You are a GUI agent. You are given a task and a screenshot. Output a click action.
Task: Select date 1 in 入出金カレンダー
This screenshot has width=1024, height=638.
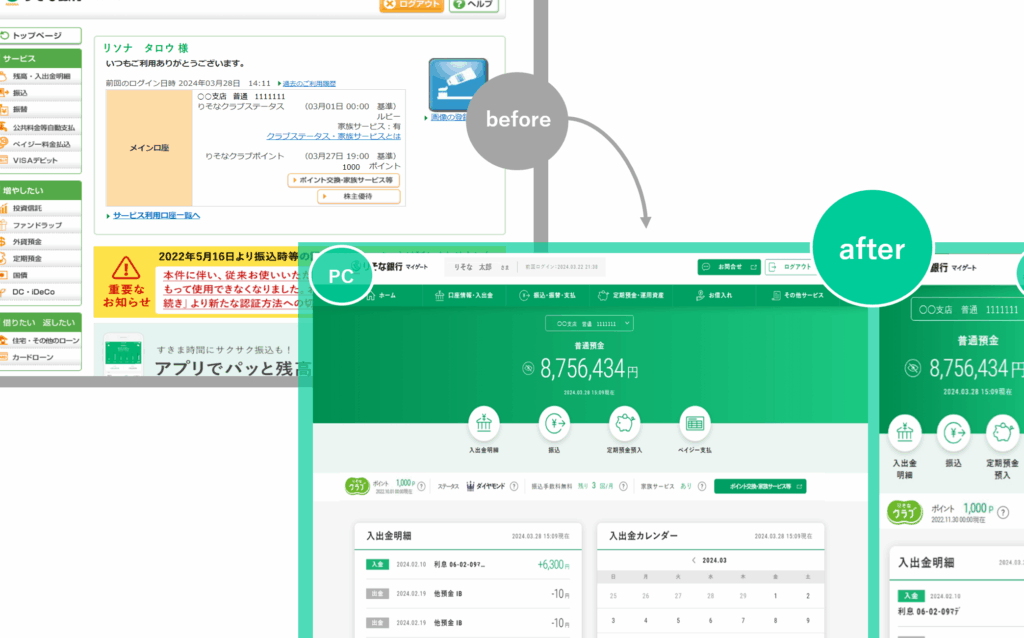[775, 596]
